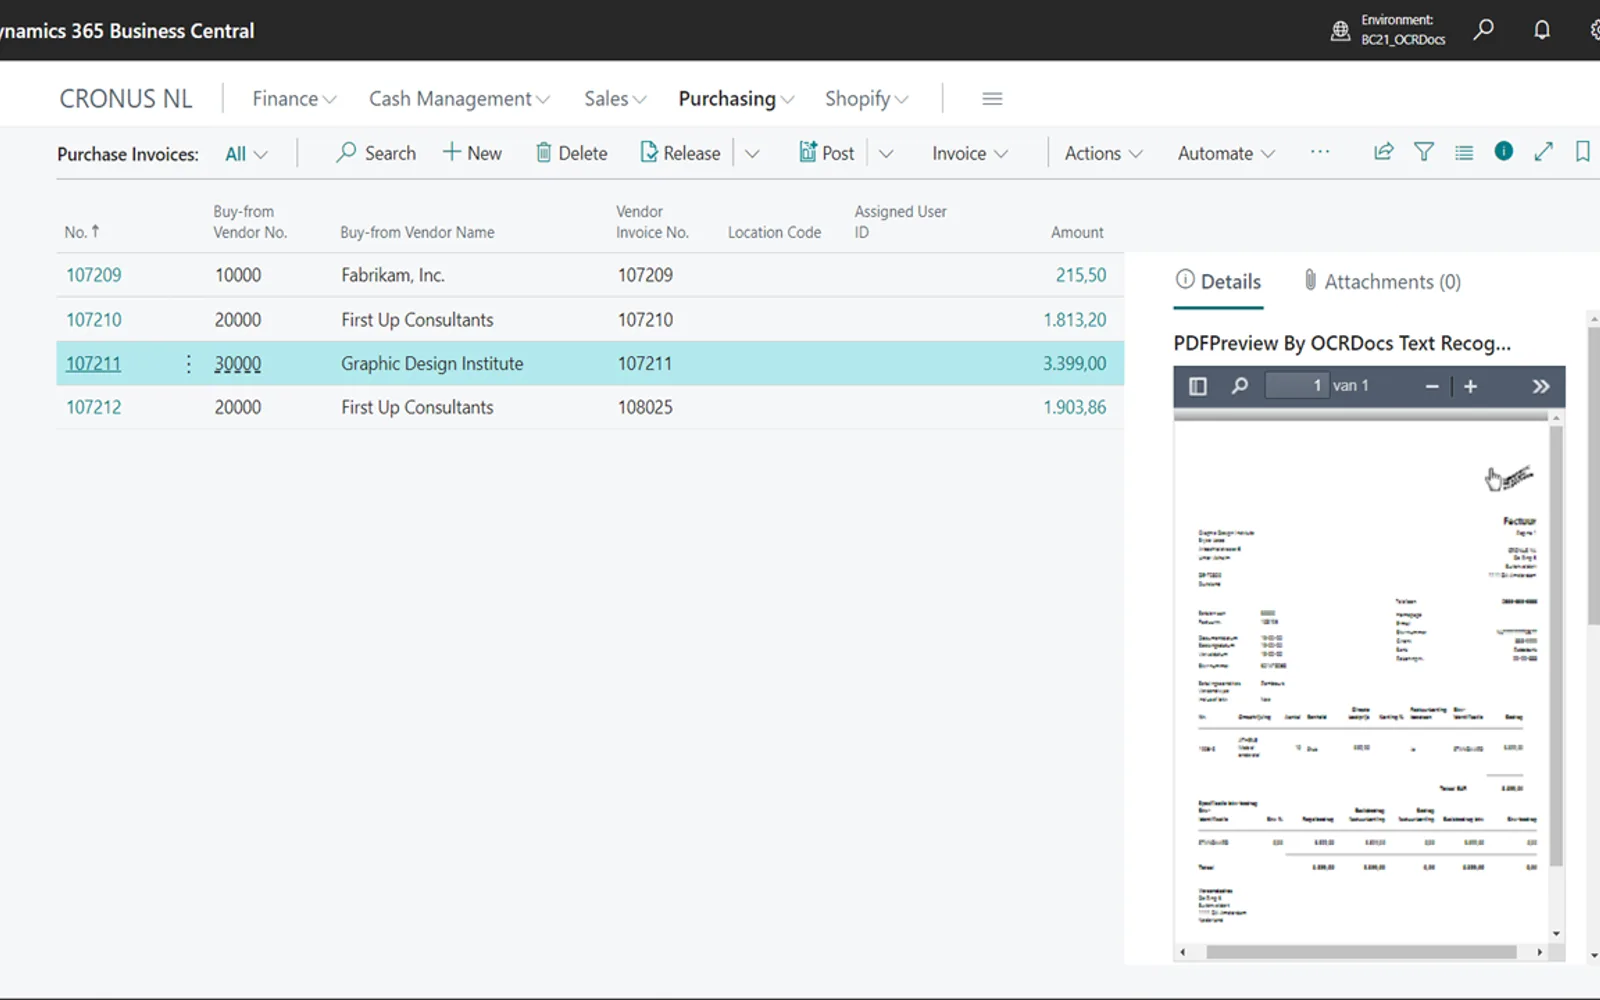Image resolution: width=1600 pixels, height=1000 pixels.
Task: Bookmark this page icon
Action: pos(1582,152)
